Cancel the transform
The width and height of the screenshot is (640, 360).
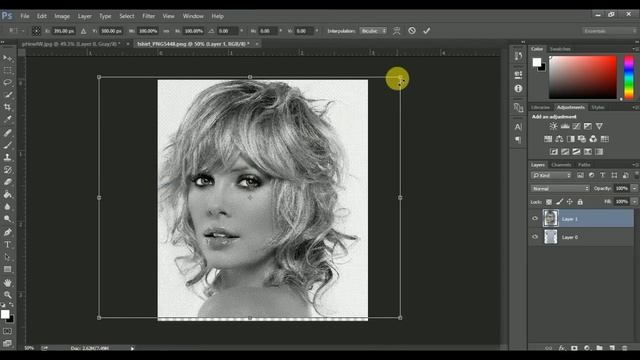pyautogui.click(x=412, y=31)
